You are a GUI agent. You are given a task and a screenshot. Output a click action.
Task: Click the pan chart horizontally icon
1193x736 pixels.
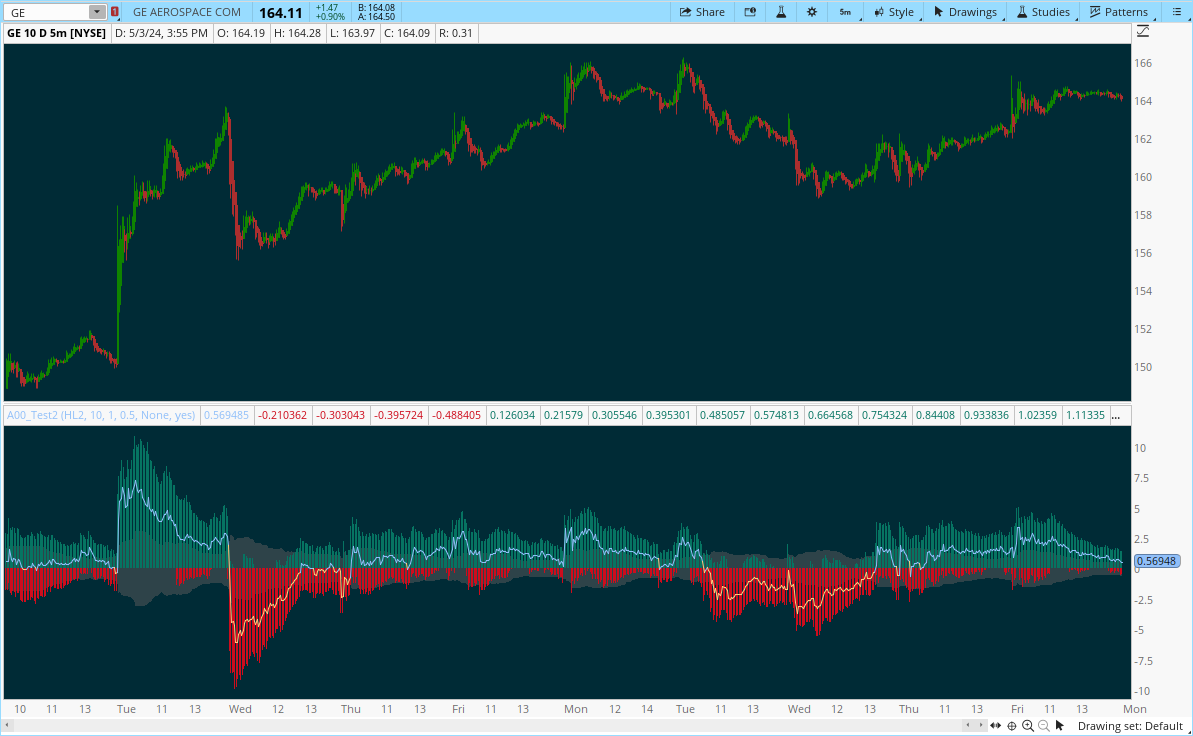(995, 726)
